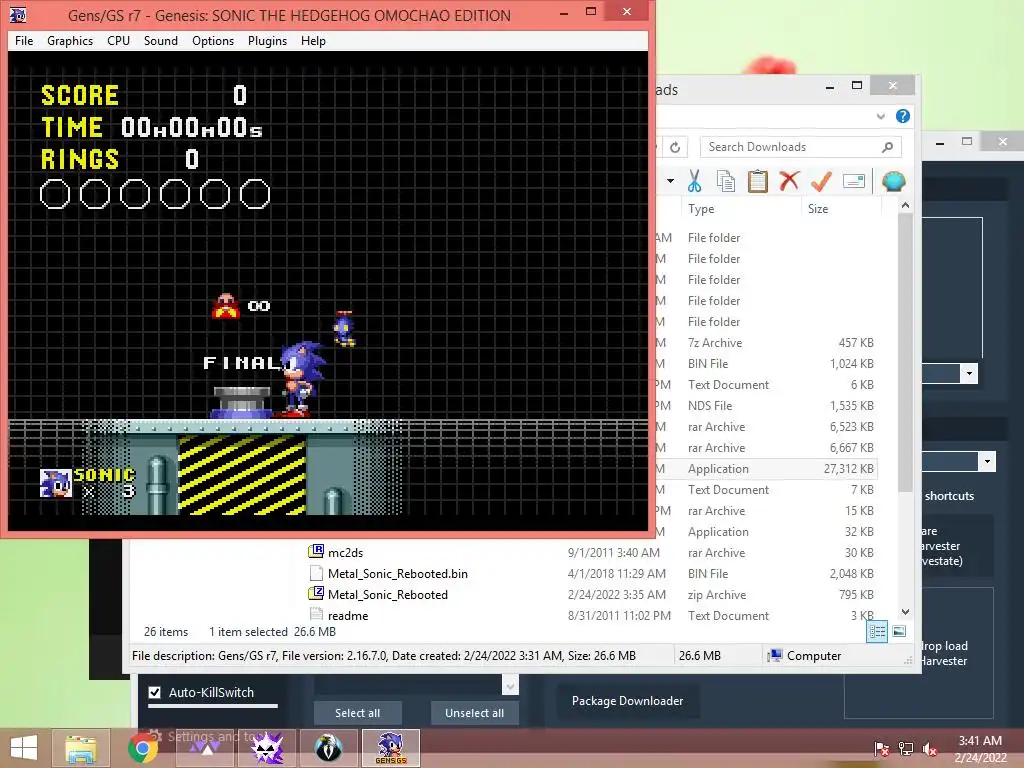This screenshot has width=1024, height=768.
Task: Select the Metal_Sonic_Rebooted.bin file
Action: [398, 574]
